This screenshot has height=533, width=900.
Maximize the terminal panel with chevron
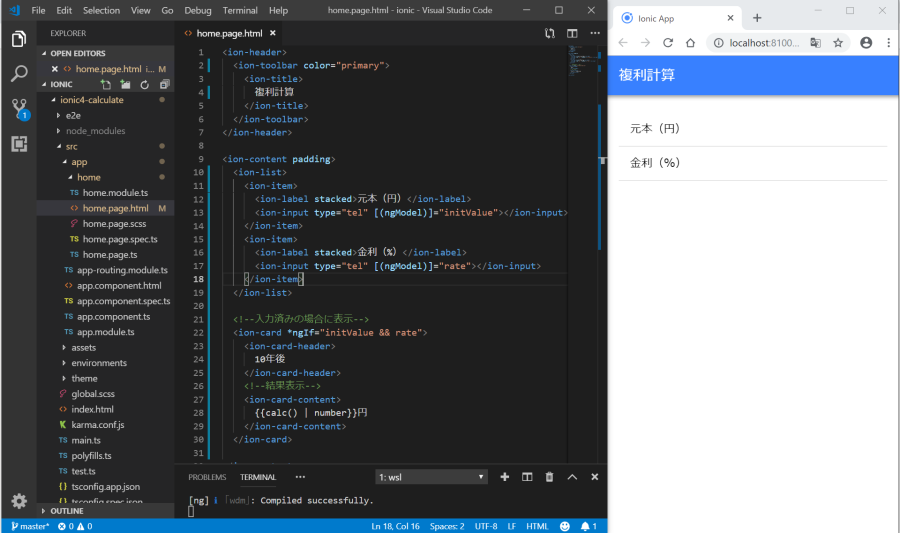(x=572, y=477)
